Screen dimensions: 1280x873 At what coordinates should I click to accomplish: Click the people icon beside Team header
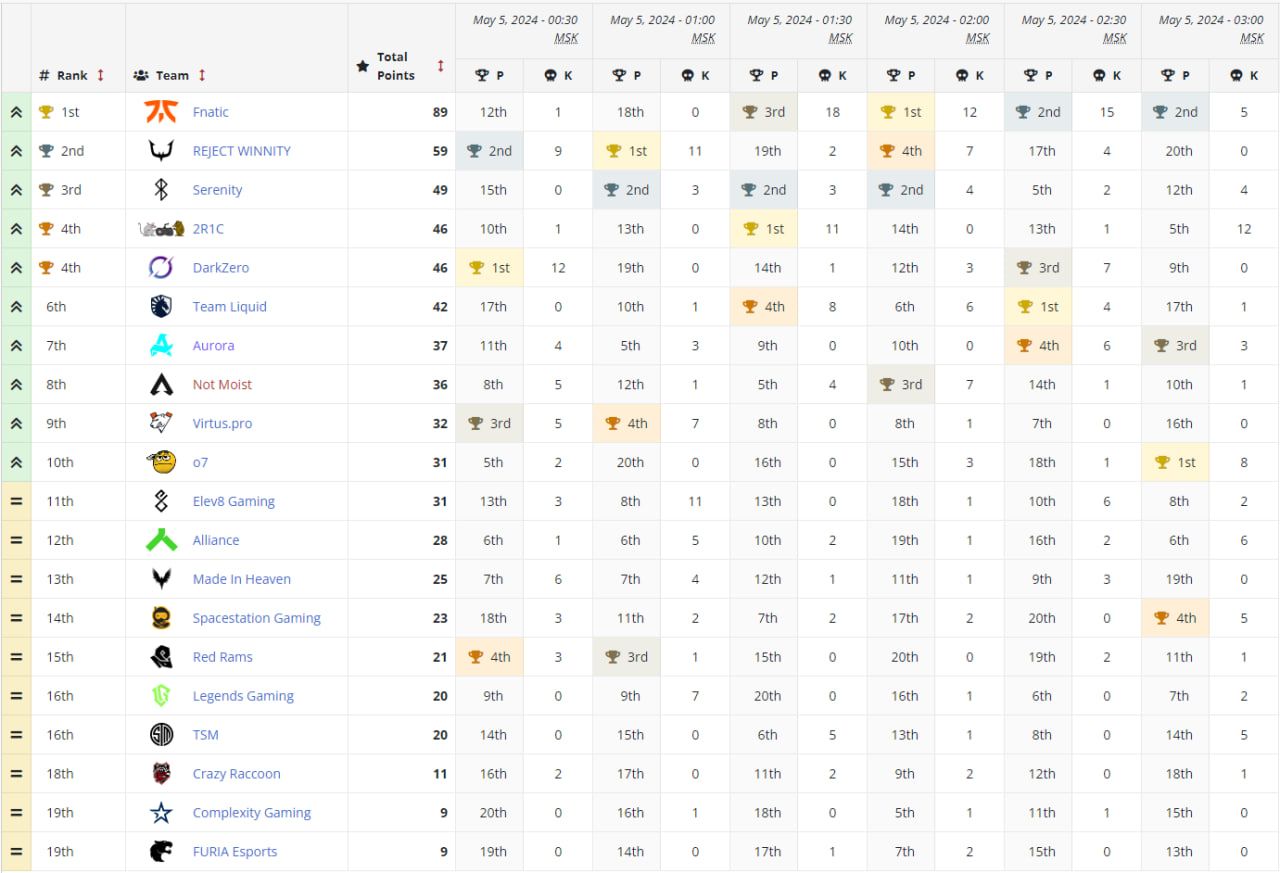(141, 75)
